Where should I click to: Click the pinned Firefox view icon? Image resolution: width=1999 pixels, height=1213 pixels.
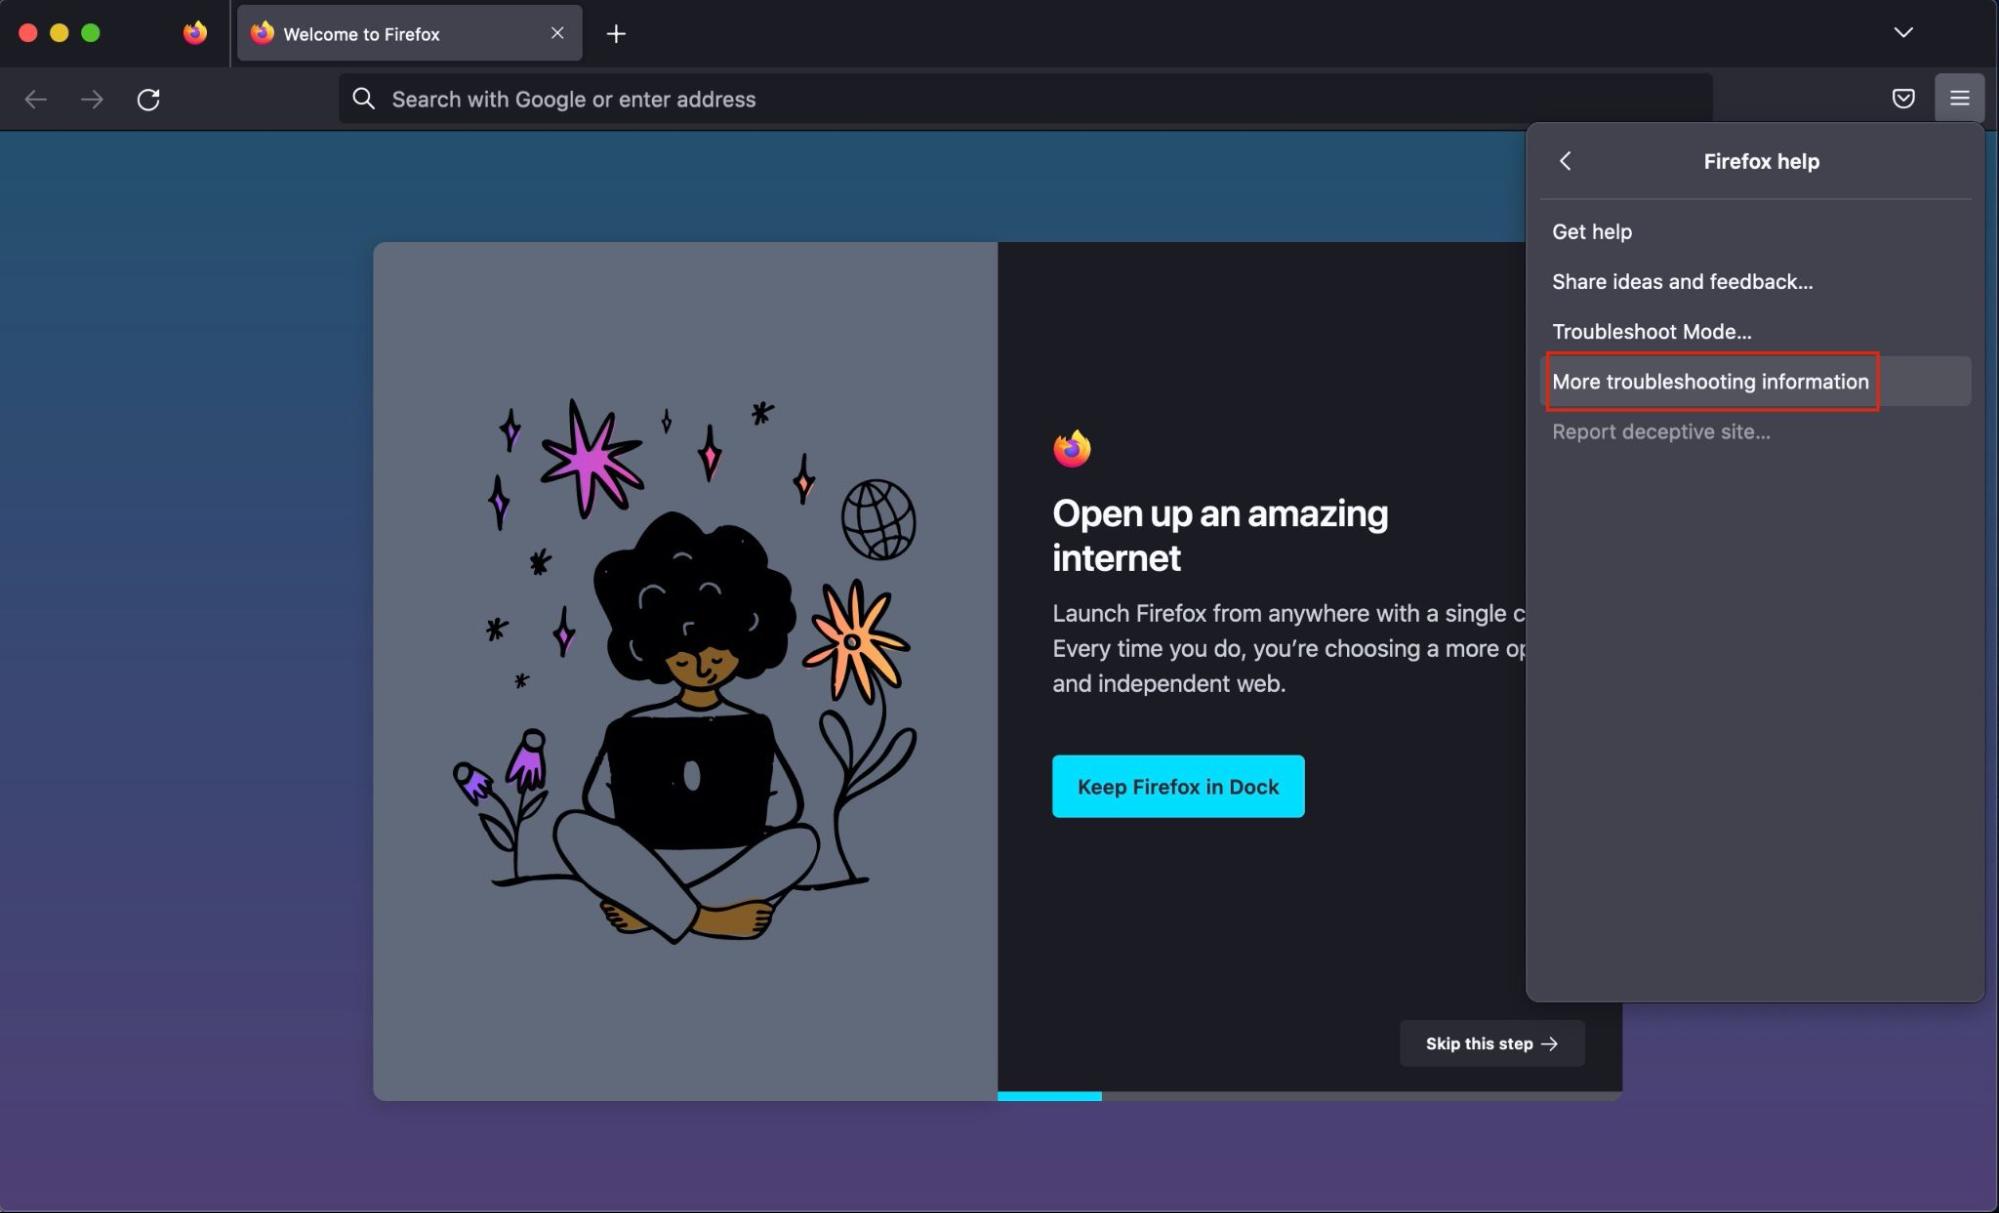point(195,33)
